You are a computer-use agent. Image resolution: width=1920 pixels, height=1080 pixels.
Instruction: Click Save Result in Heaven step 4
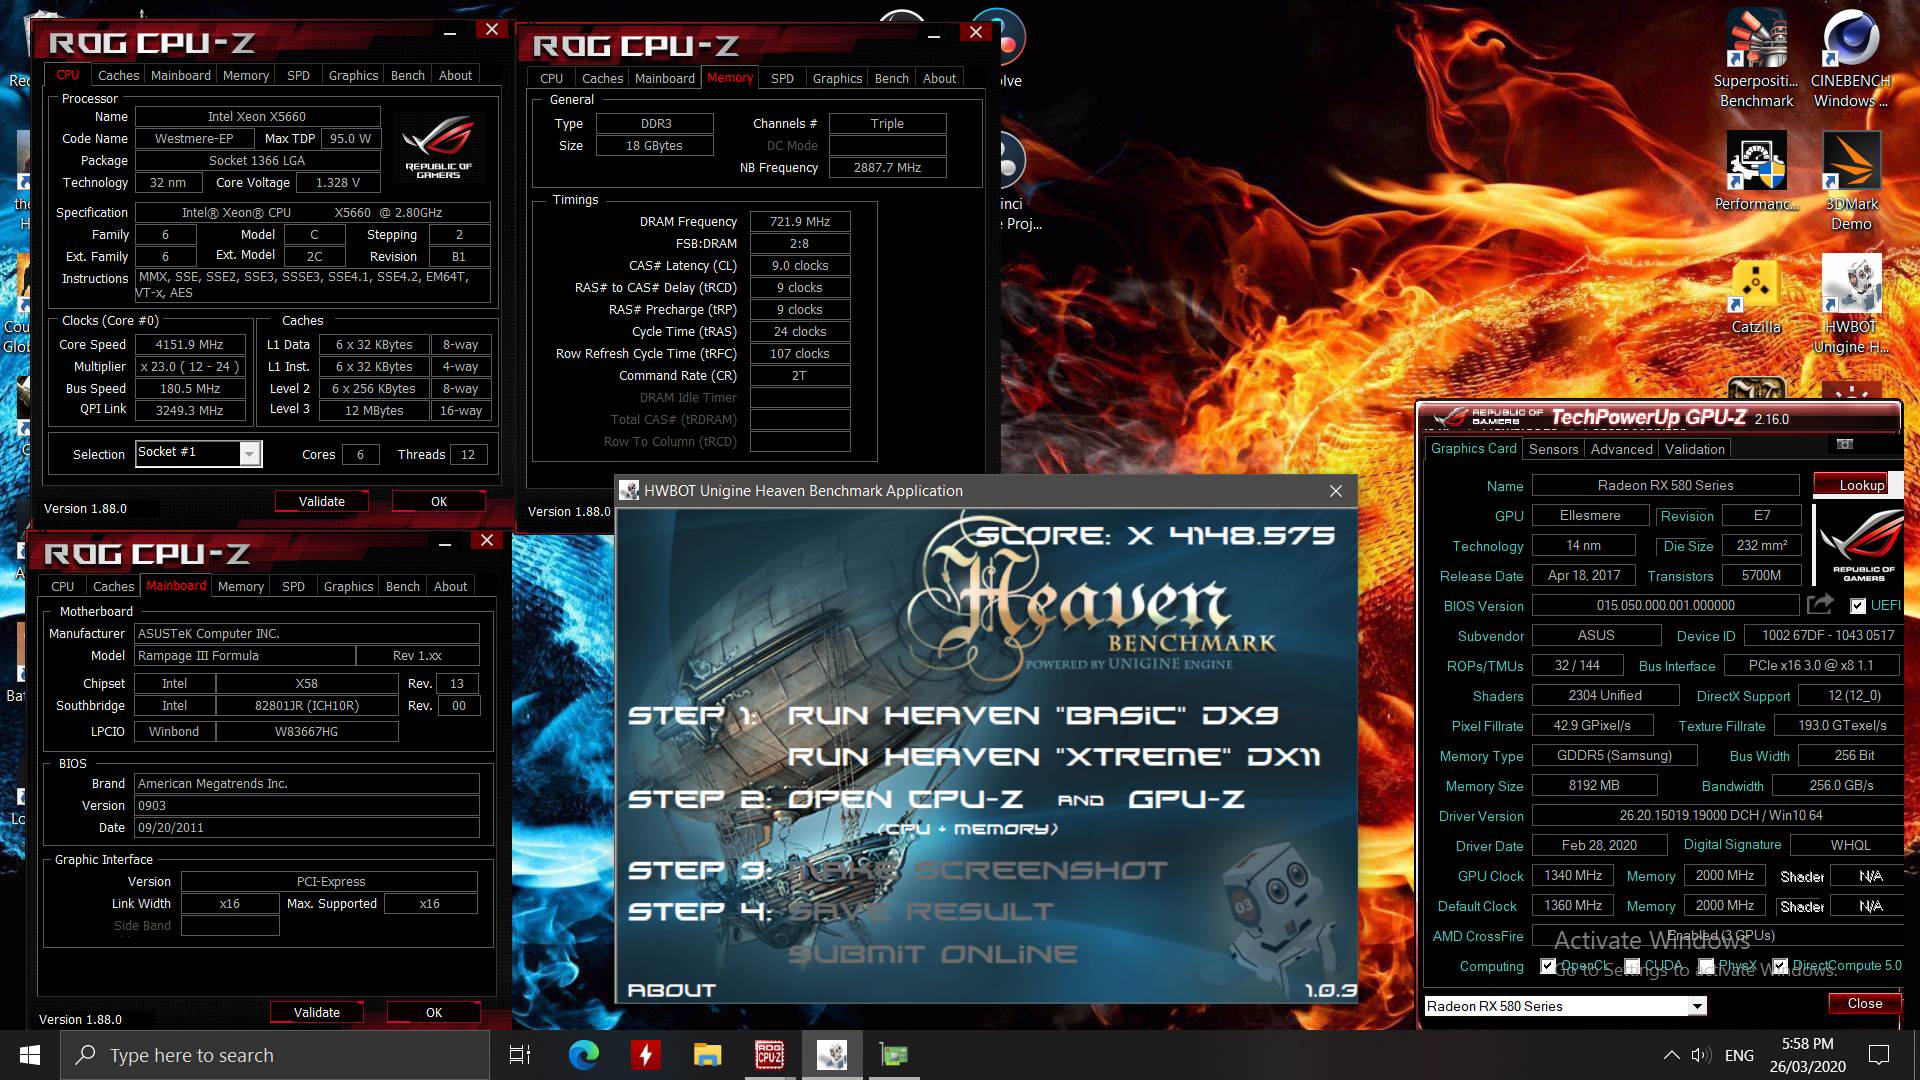(x=920, y=911)
